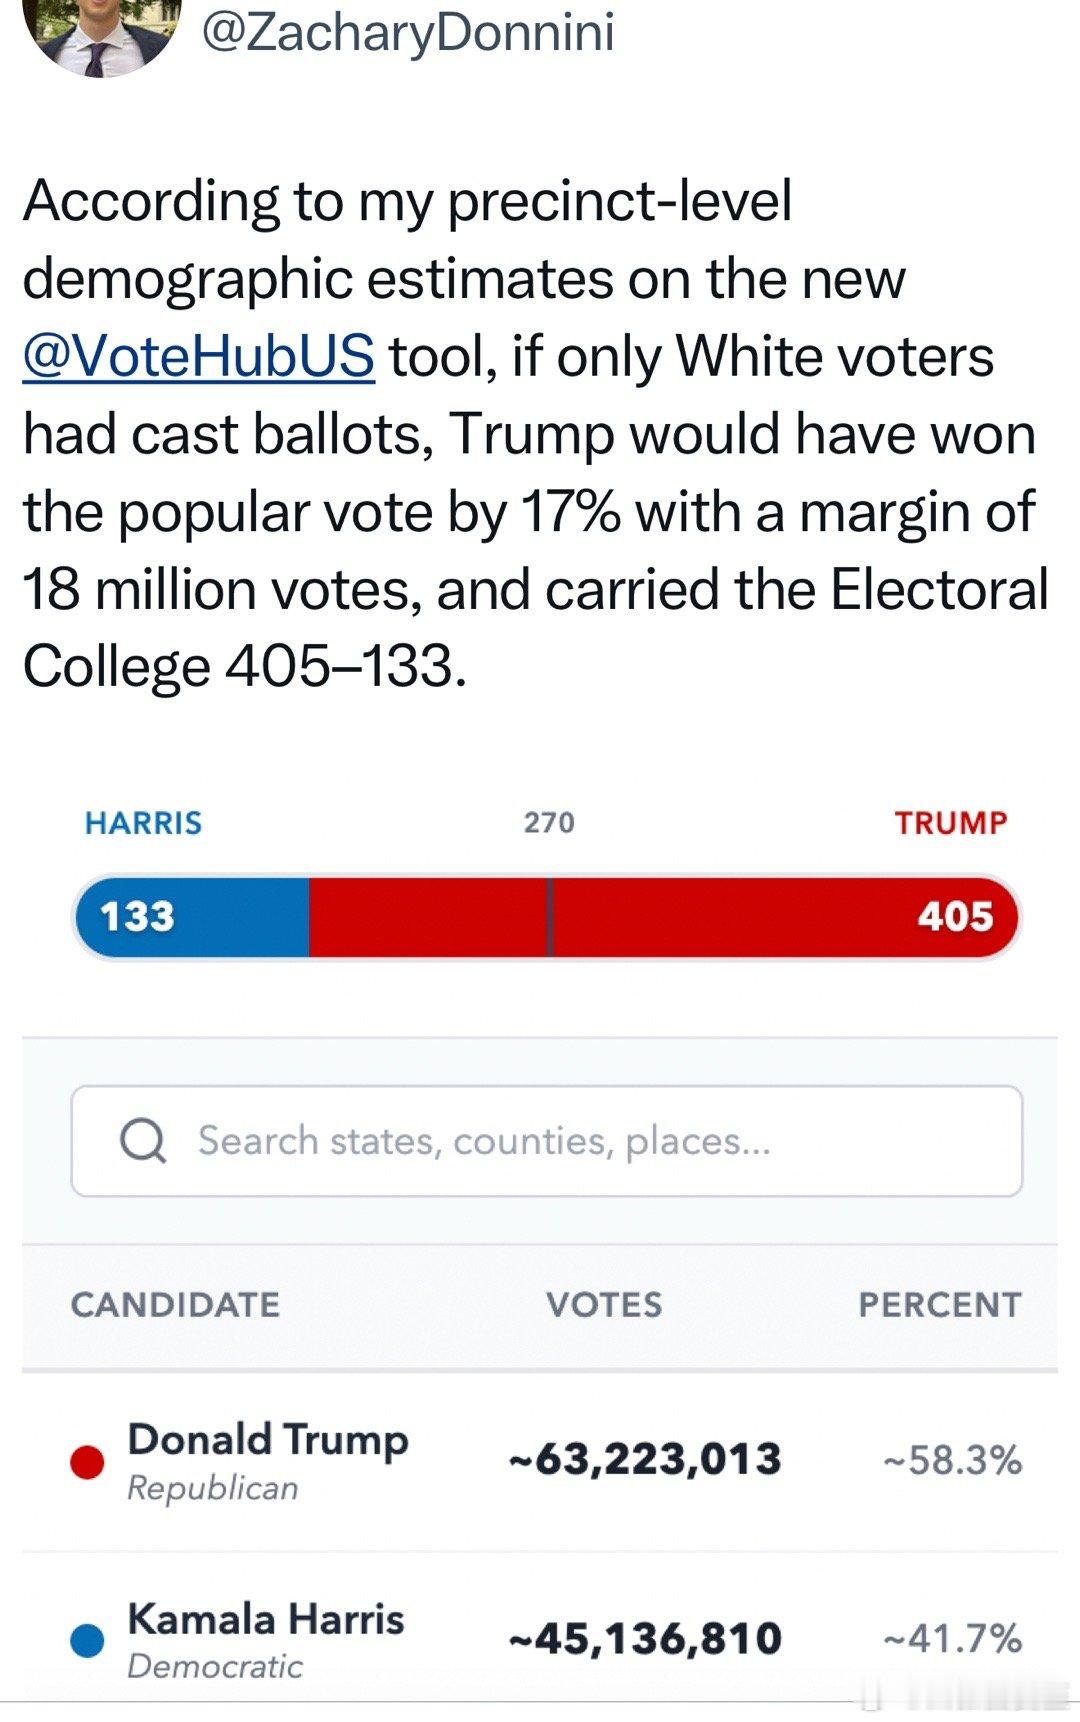
Task: Sort by the CANDIDATE column header
Action: 176,1305
